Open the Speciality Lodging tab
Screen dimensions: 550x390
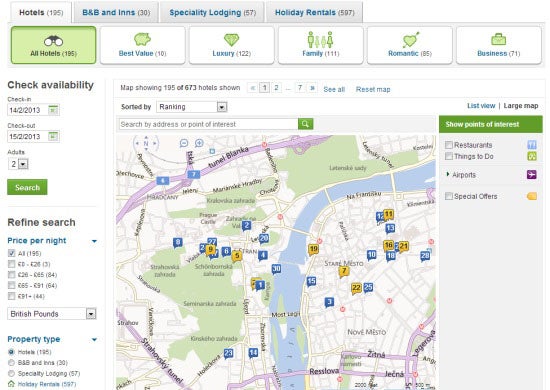[213, 12]
